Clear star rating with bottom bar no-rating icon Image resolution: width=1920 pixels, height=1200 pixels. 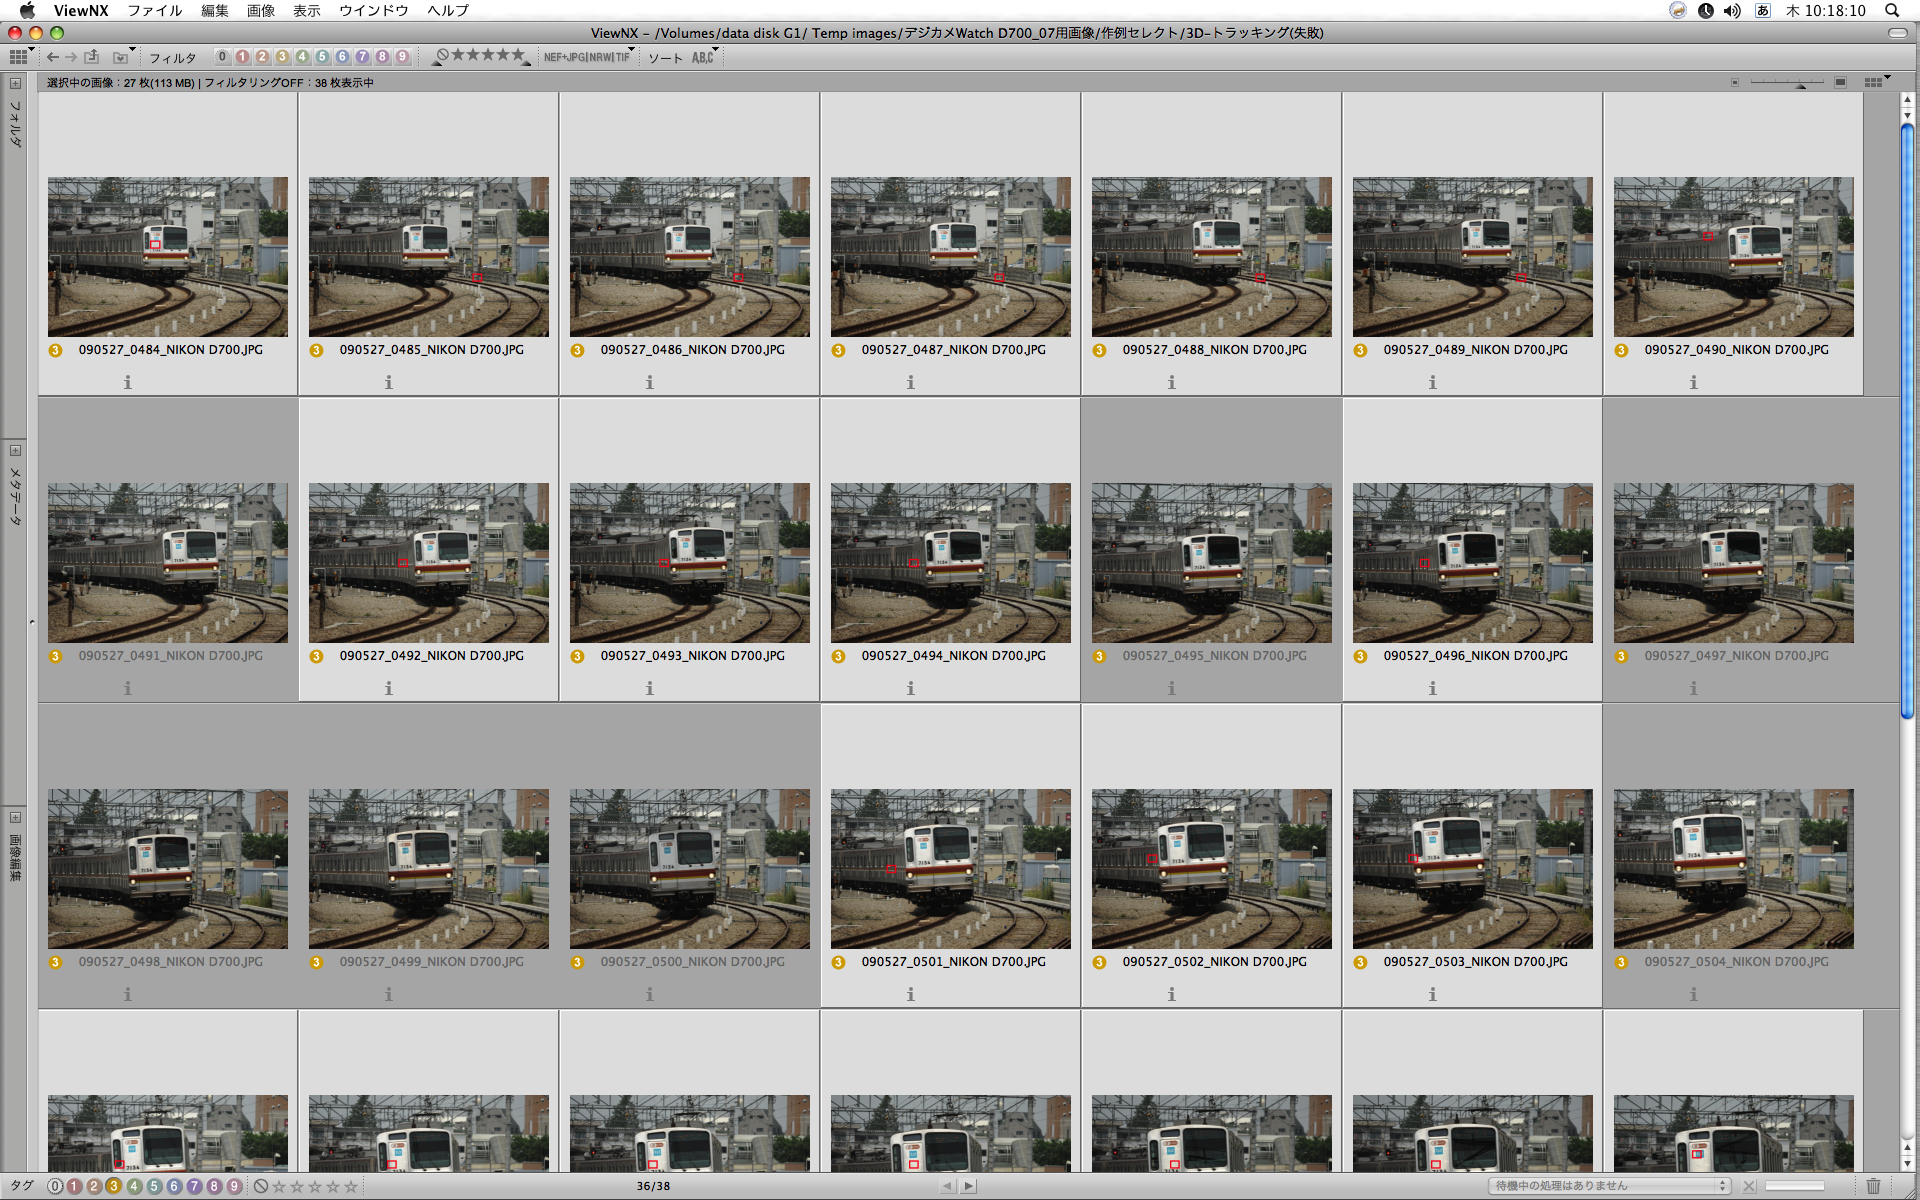point(261,1186)
